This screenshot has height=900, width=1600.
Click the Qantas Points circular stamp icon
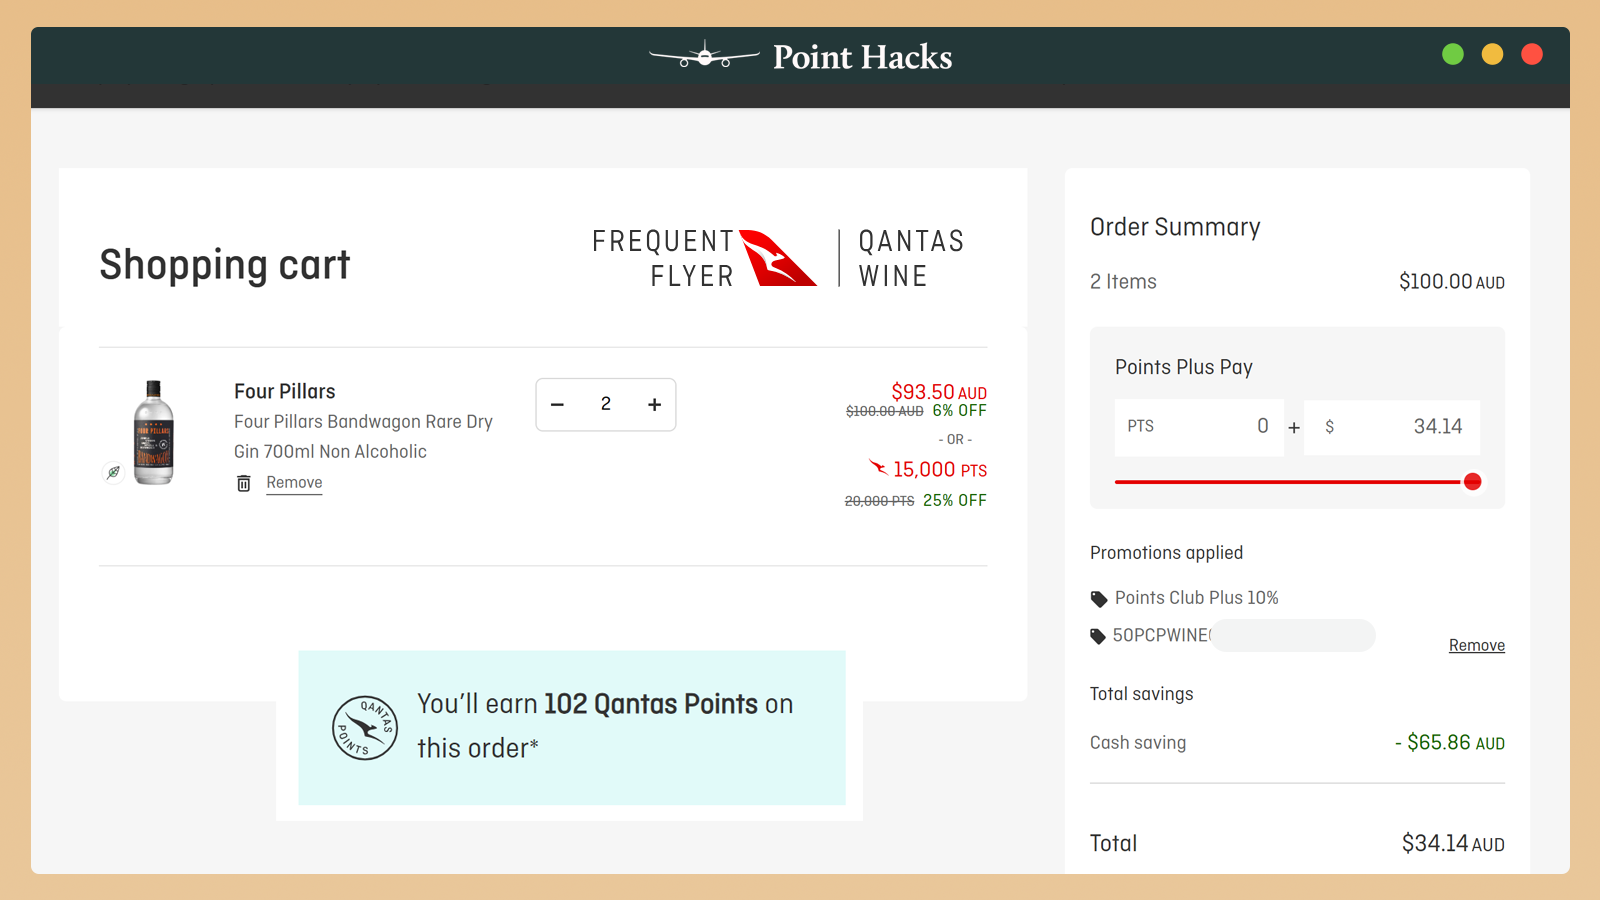[364, 728]
